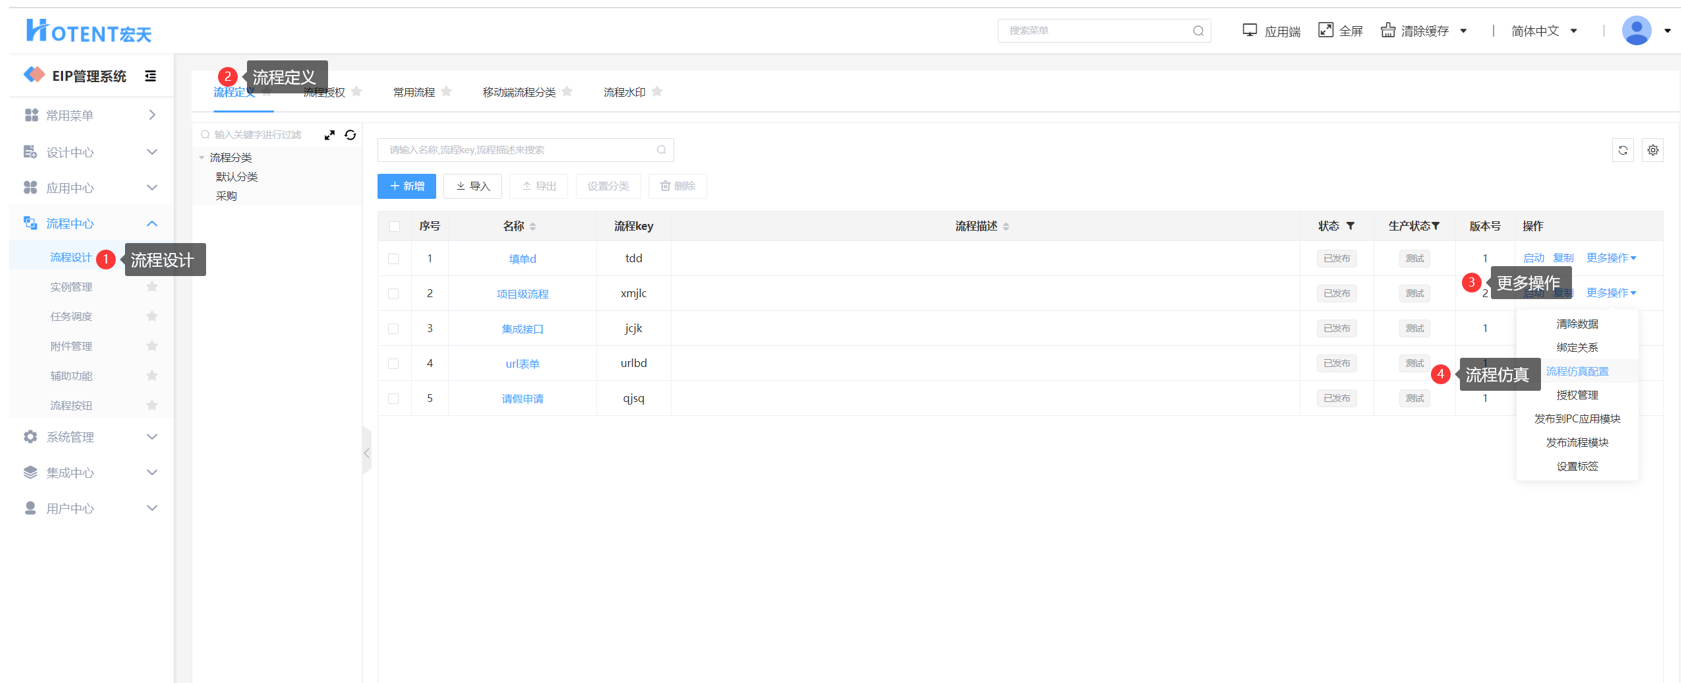Screen dimensions: 1681x683
Task: Collapse the 流程中心 sidebar section
Action: click(x=90, y=224)
